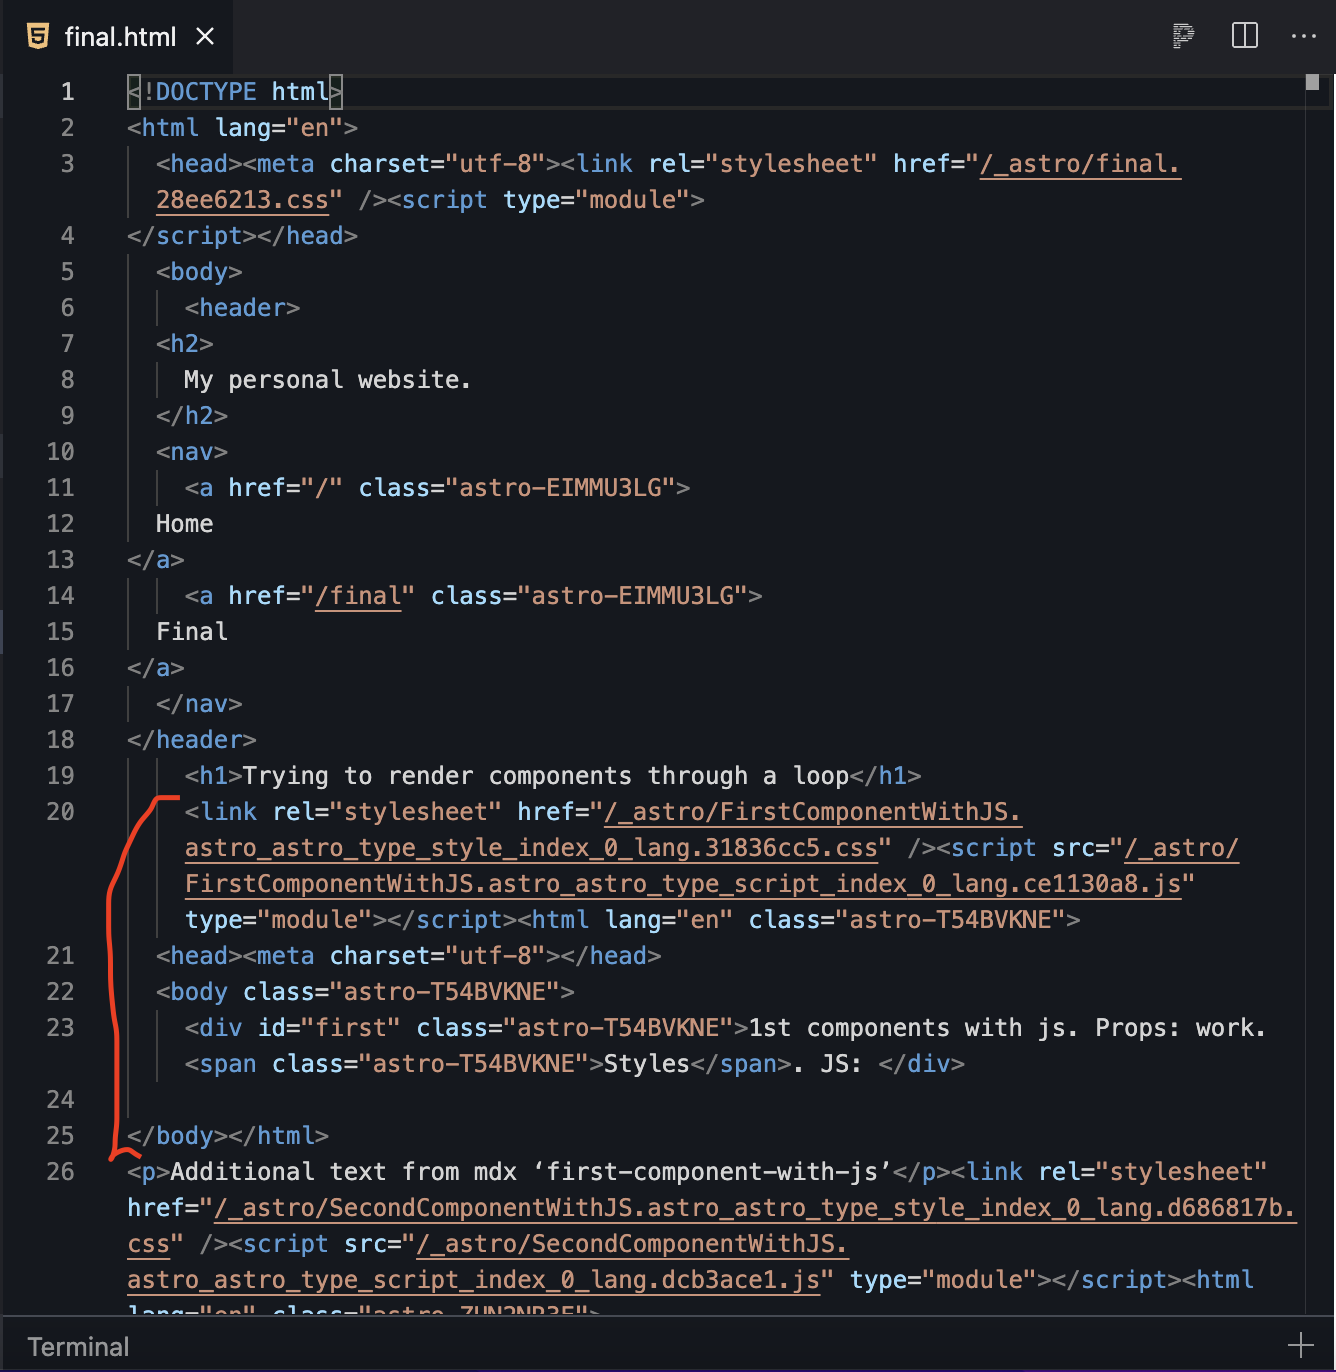The width and height of the screenshot is (1336, 1372).
Task: Click line number 26 in the gutter
Action: click(60, 1171)
